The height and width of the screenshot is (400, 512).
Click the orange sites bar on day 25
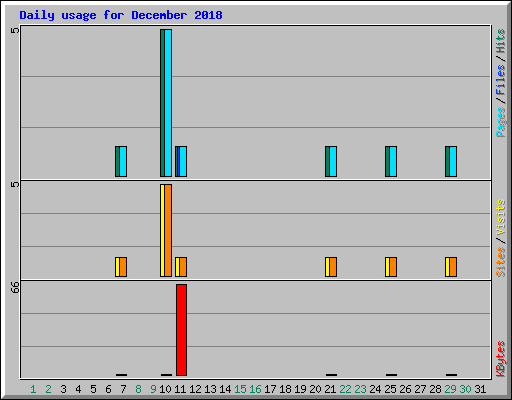click(x=393, y=267)
